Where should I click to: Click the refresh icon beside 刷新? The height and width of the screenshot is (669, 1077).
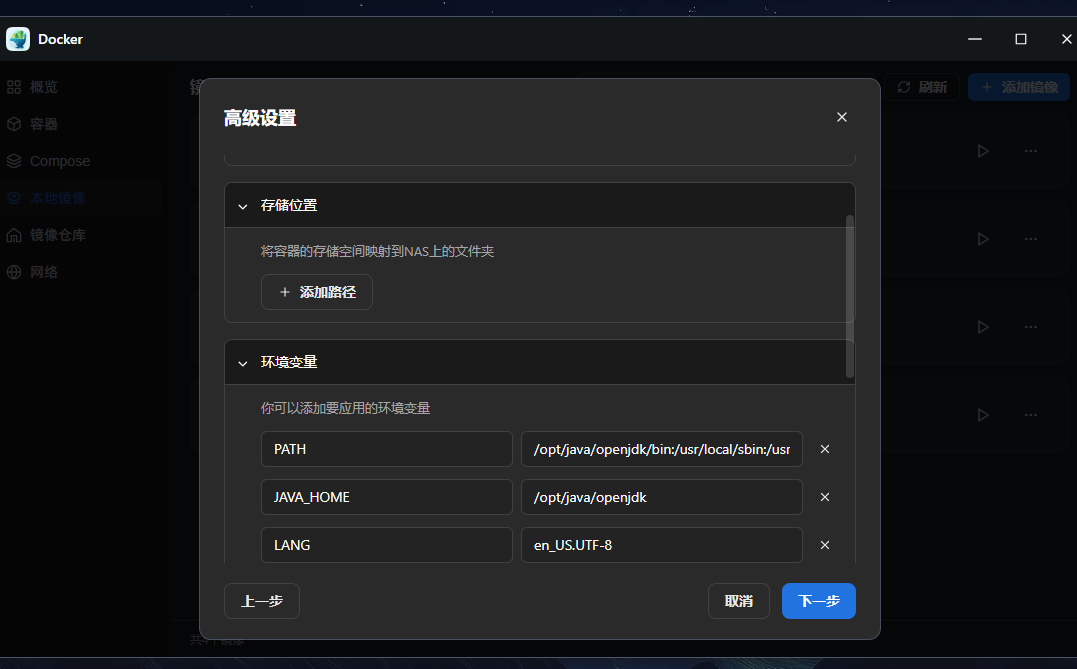[x=904, y=87]
